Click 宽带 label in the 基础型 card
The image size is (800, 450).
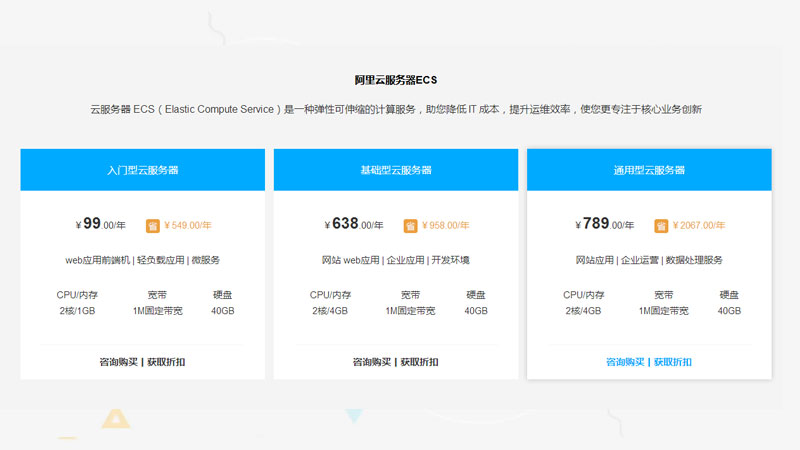pyautogui.click(x=410, y=295)
